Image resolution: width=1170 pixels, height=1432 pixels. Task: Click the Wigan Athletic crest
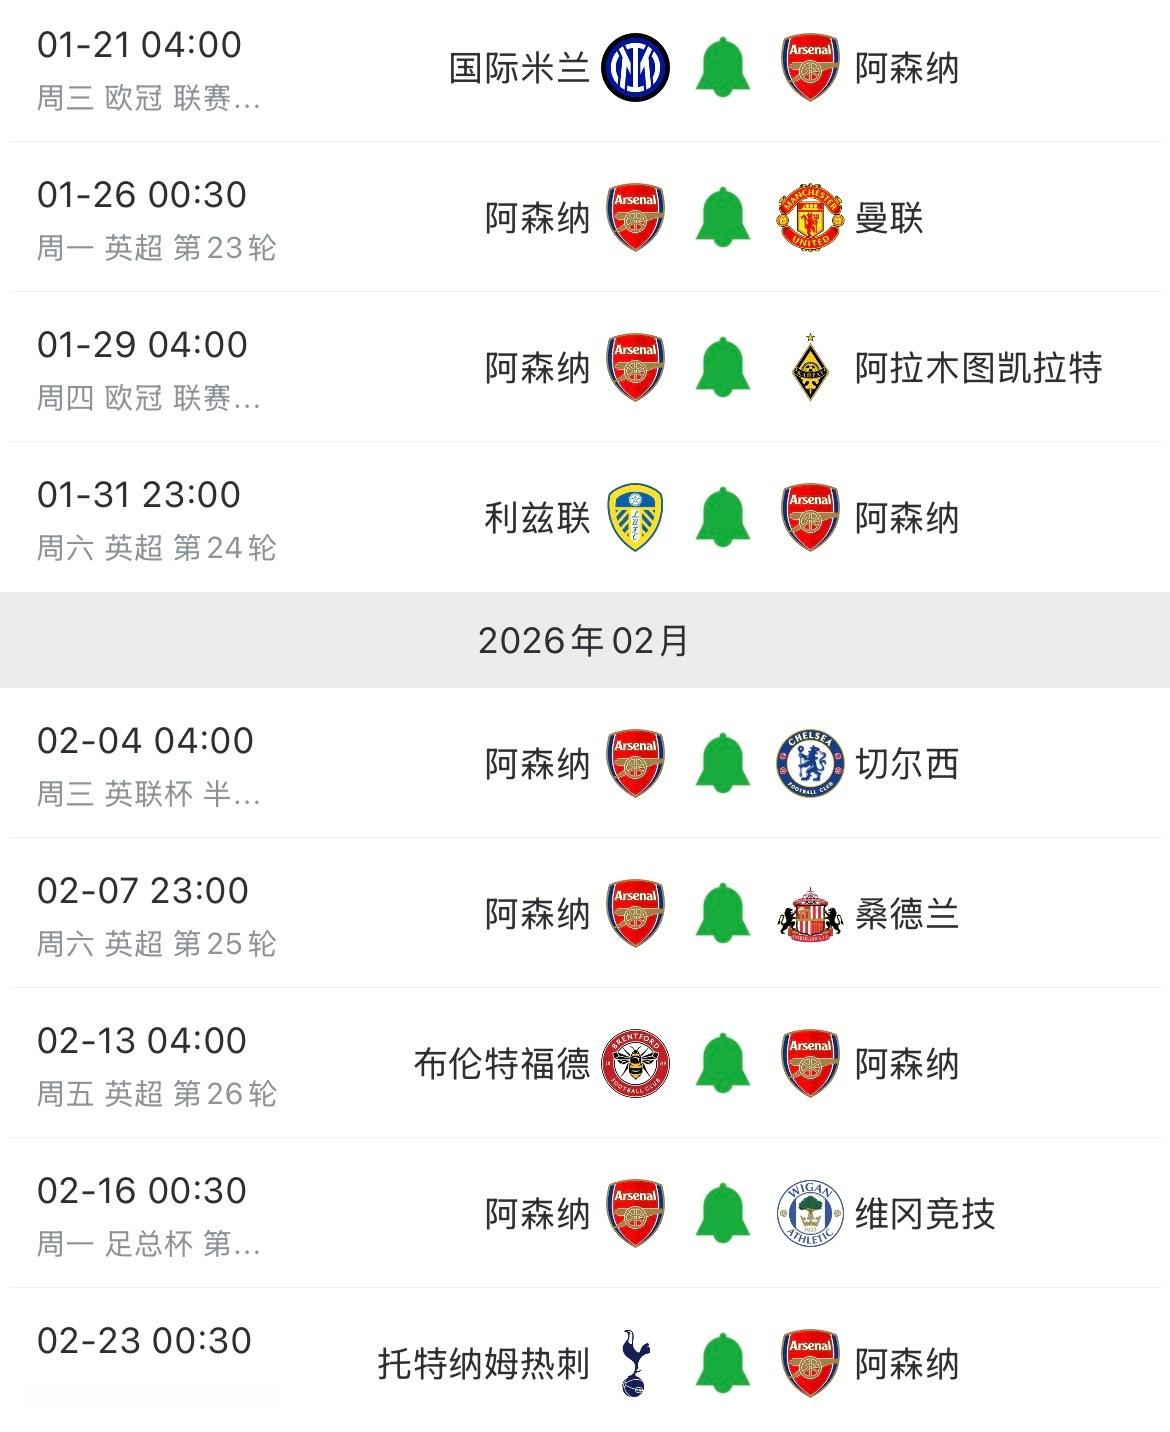coord(810,1213)
